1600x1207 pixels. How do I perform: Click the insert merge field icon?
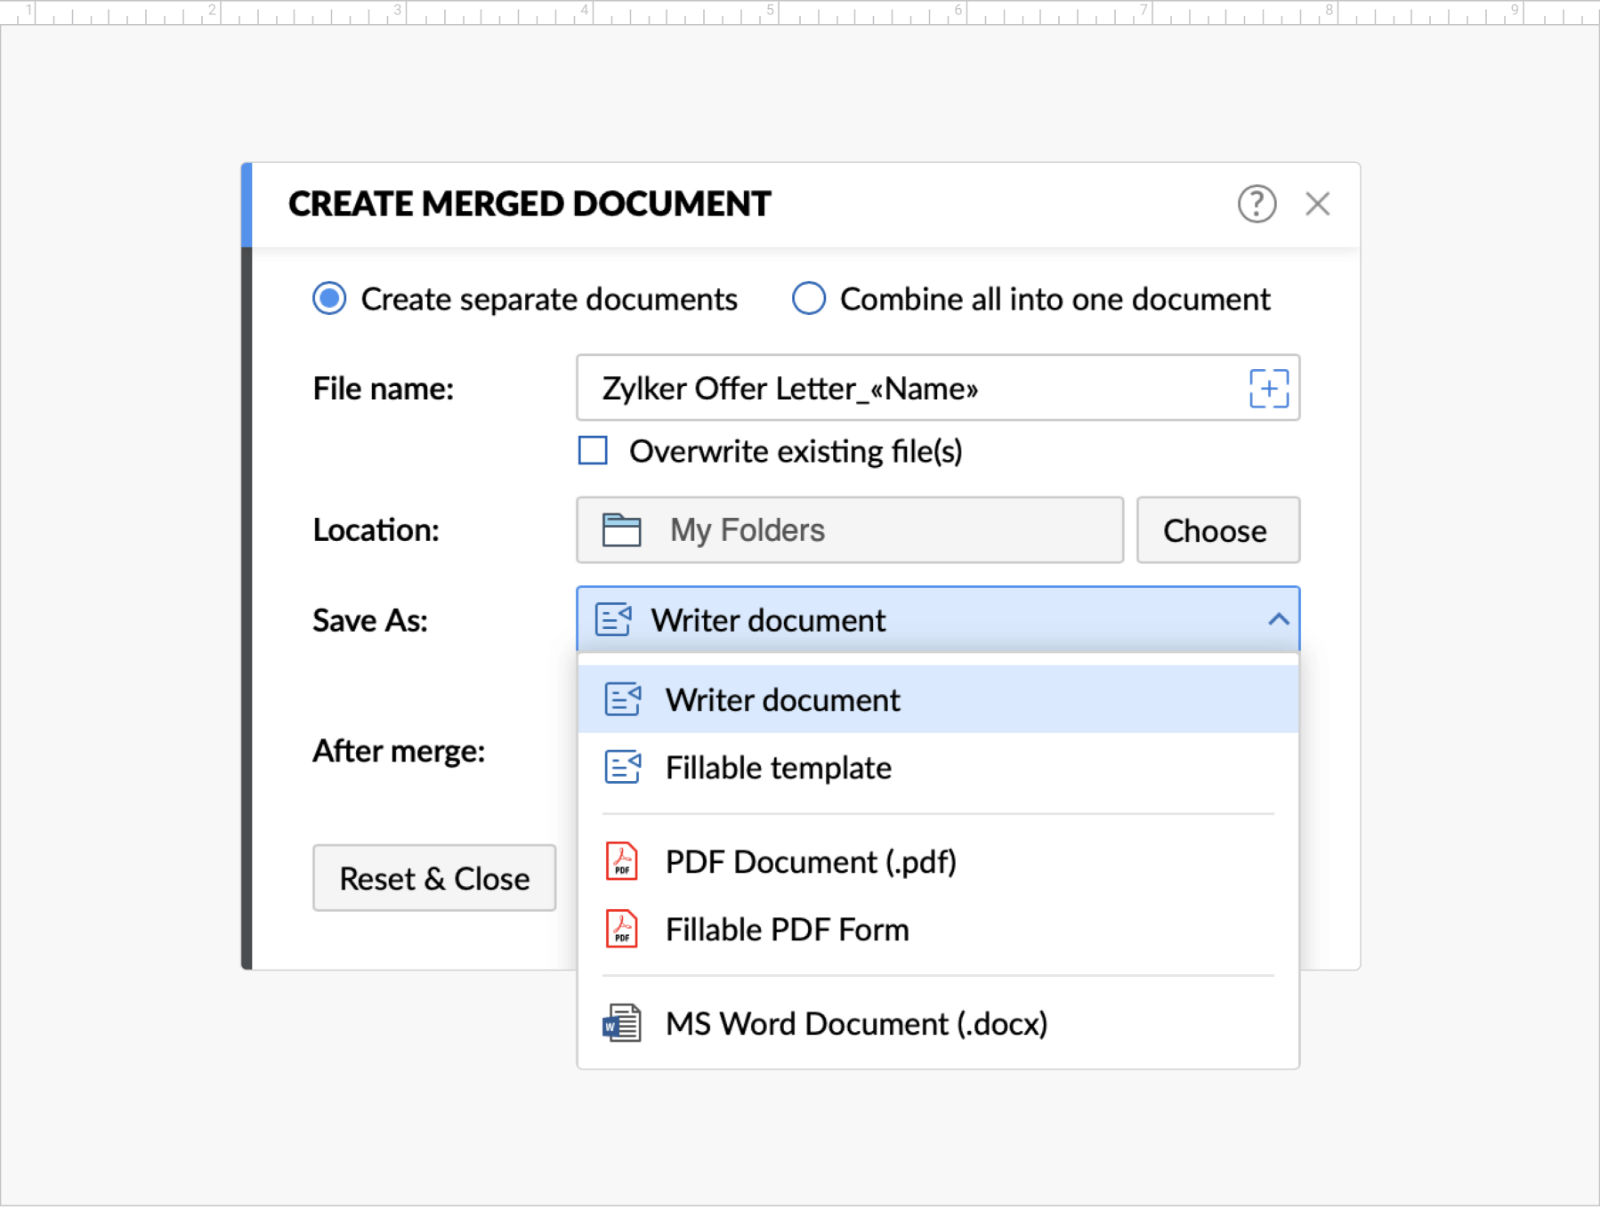point(1268,389)
